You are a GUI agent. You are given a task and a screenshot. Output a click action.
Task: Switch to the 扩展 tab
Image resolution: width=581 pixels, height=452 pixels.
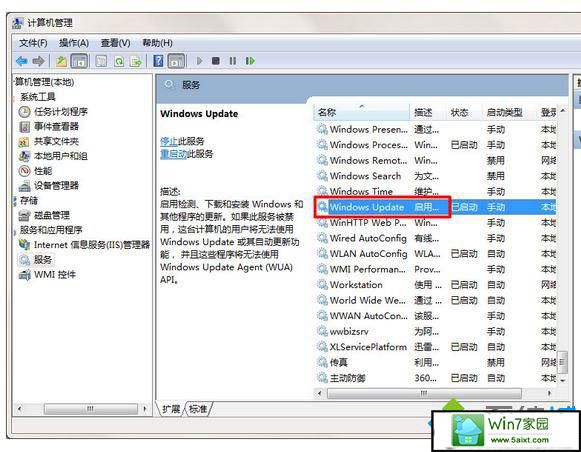(x=171, y=409)
